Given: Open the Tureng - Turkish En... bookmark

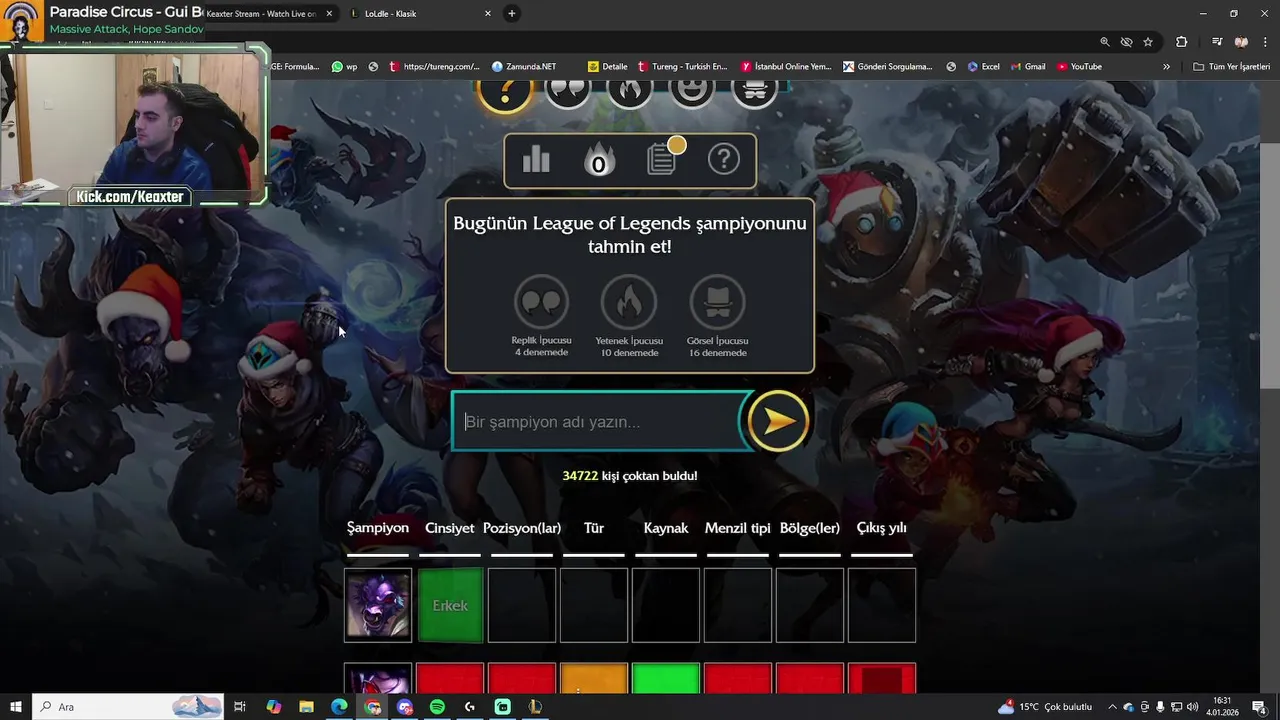Looking at the screenshot, I should coord(682,67).
